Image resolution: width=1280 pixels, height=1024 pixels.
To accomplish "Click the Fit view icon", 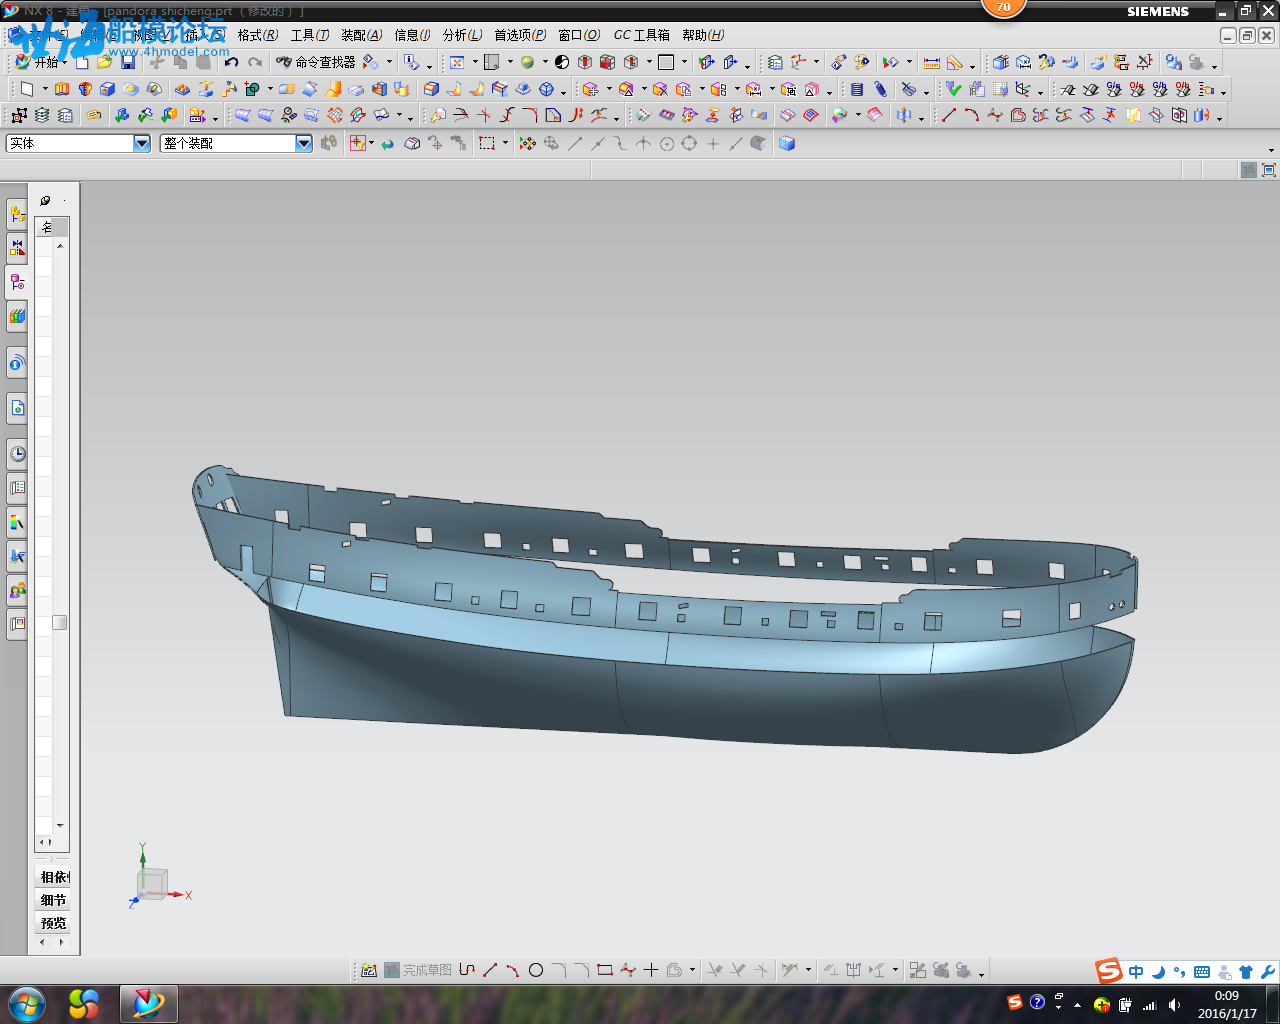I will 457,62.
